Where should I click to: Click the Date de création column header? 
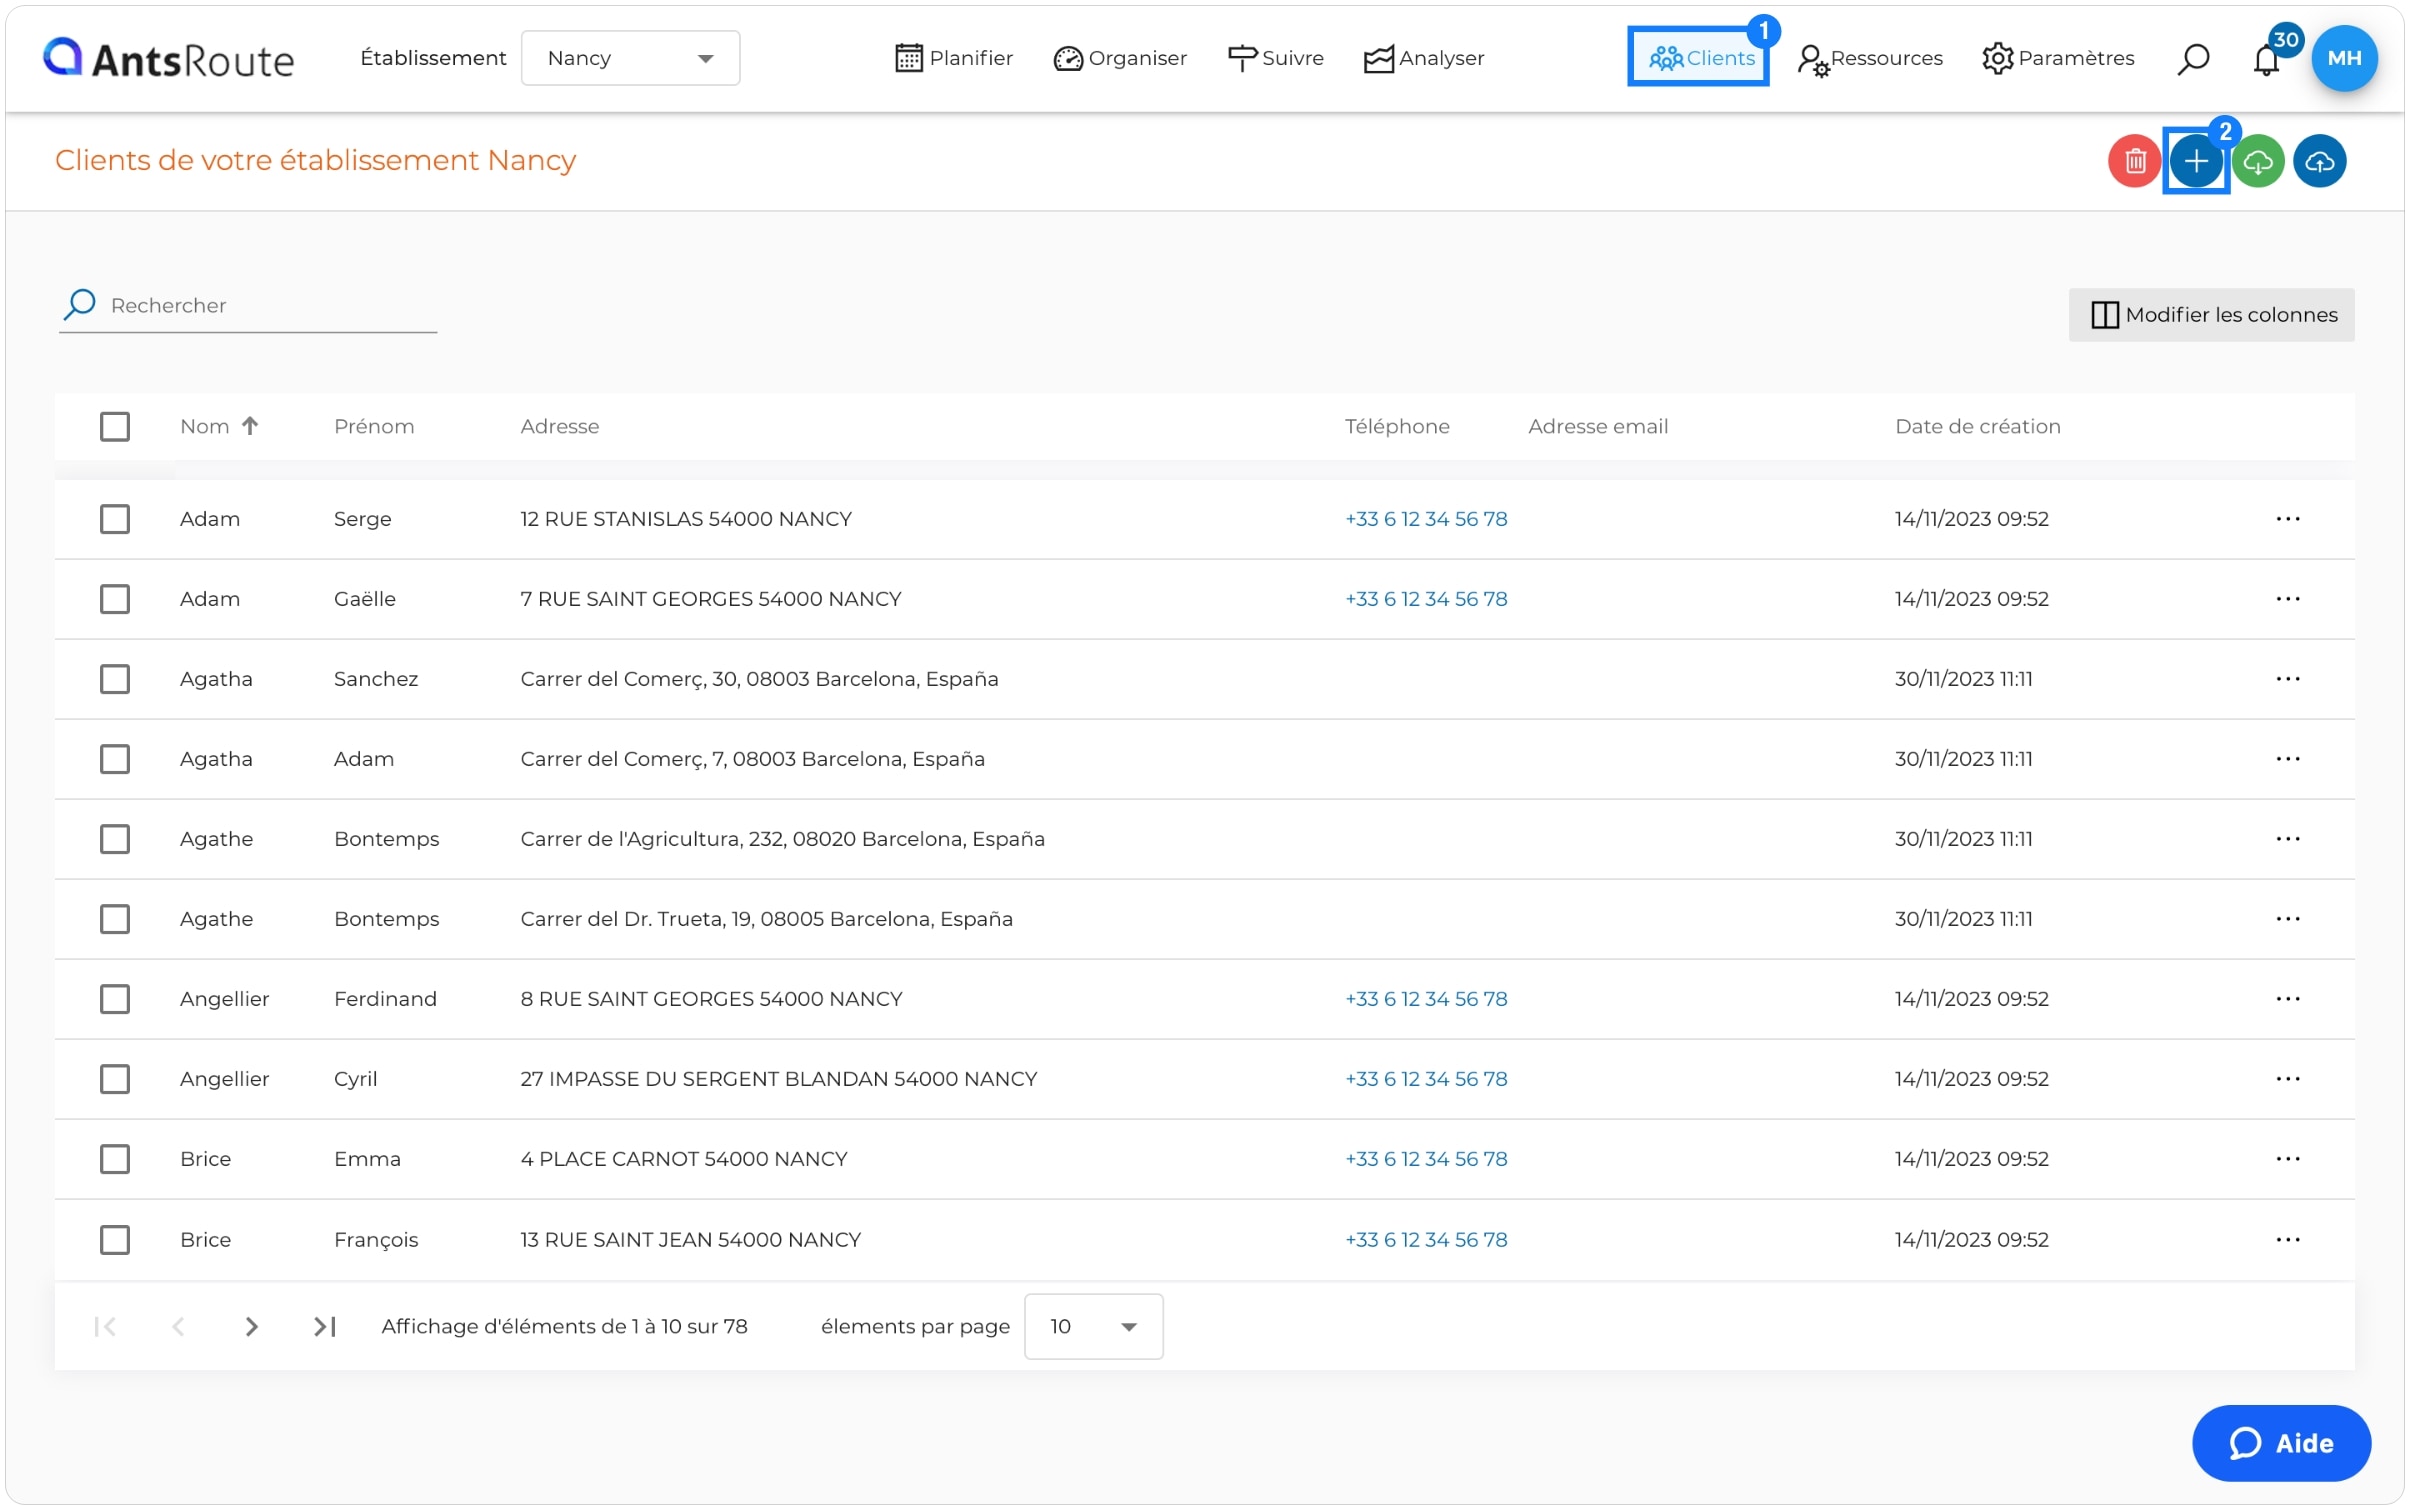tap(1977, 426)
